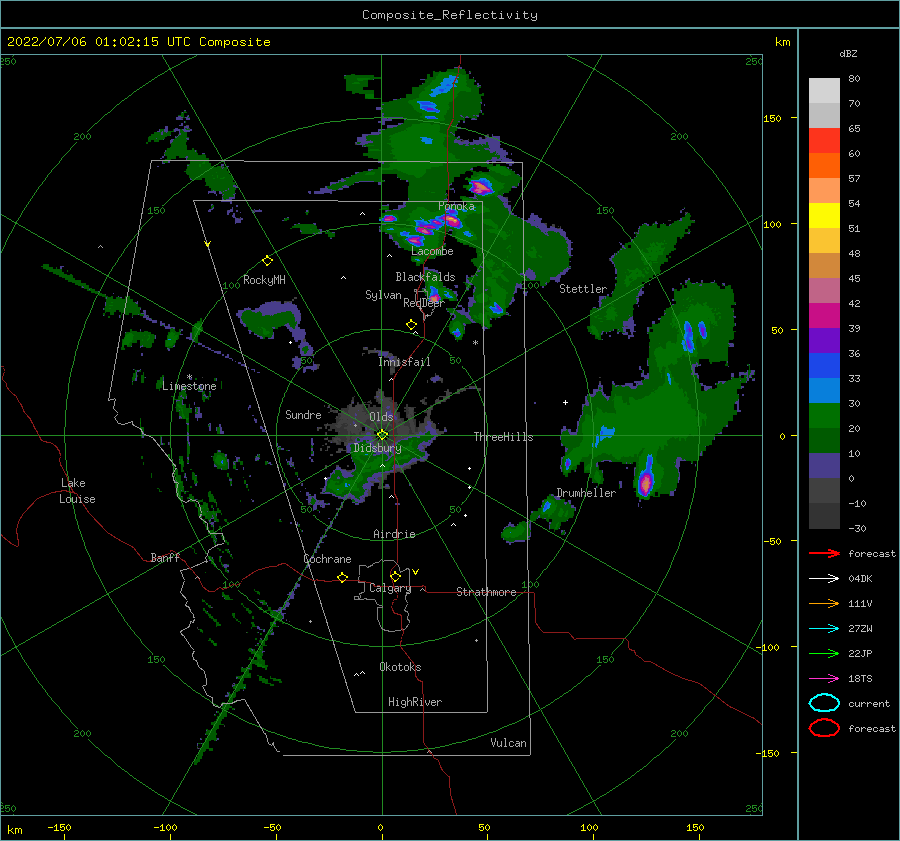Click the Blackfalds city label
The image size is (900, 841).
coord(425,277)
